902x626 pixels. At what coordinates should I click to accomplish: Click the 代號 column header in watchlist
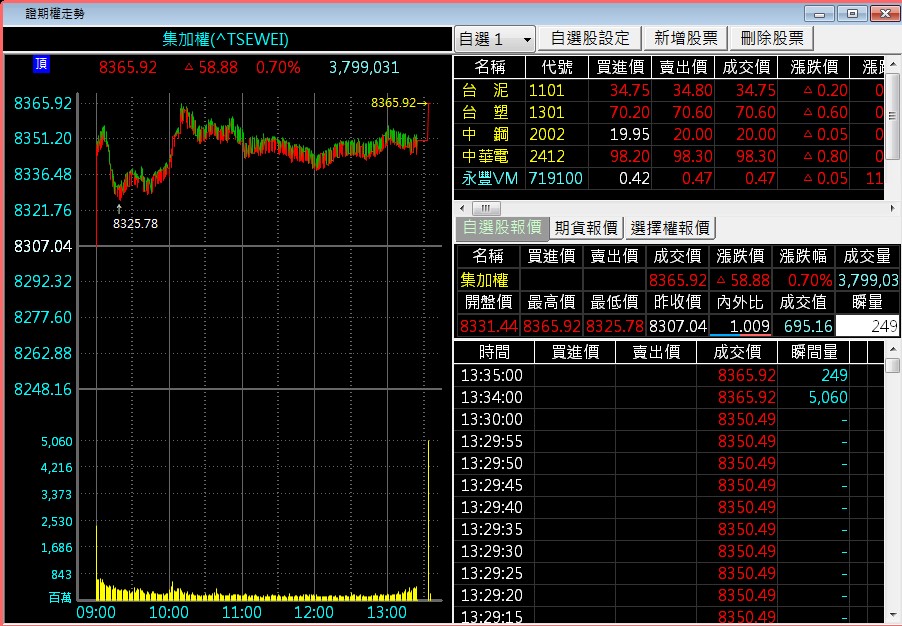[x=557, y=67]
